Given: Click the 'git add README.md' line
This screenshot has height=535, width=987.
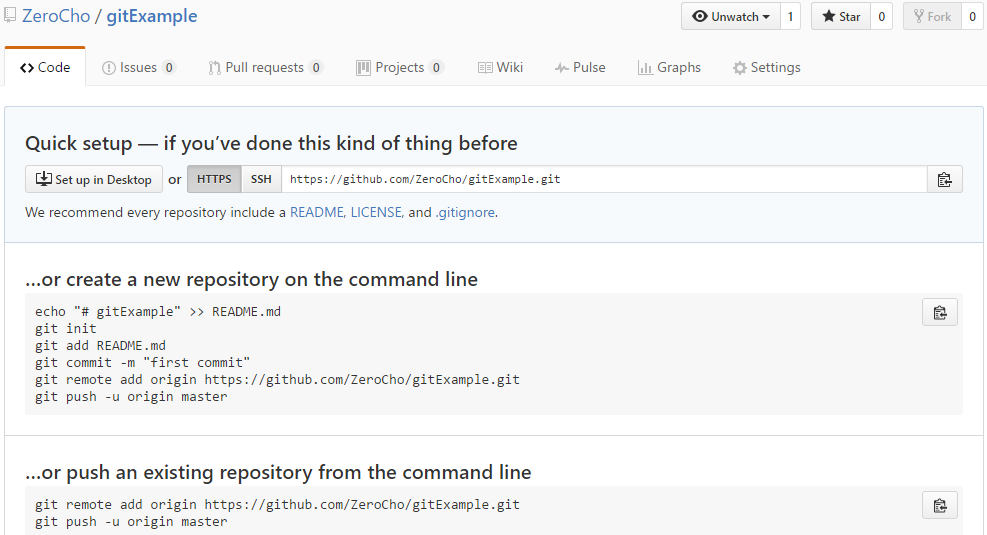Looking at the screenshot, I should [x=101, y=346].
